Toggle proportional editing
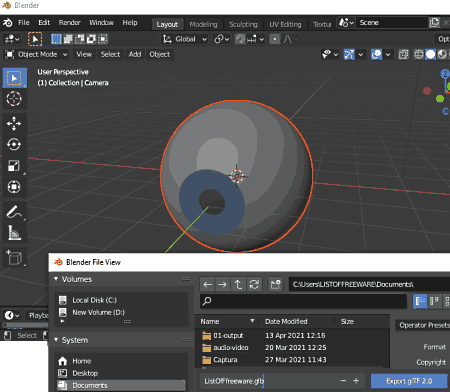Image resolution: width=450 pixels, height=392 pixels. click(275, 39)
